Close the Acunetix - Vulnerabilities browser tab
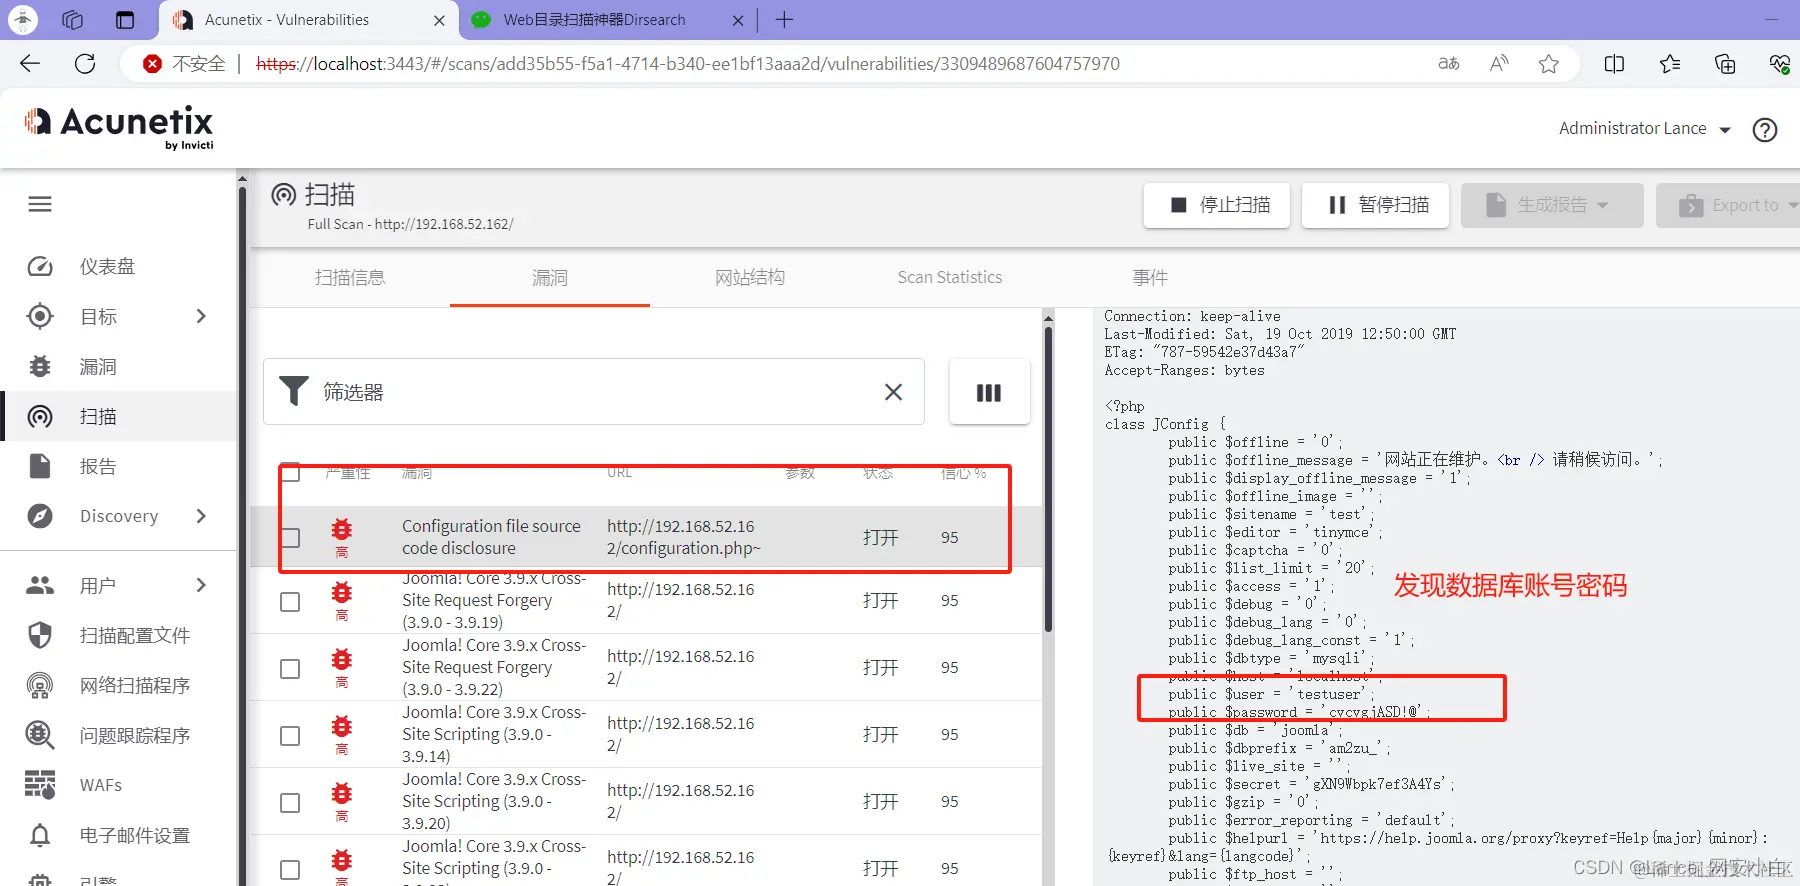1800x886 pixels. coord(439,20)
